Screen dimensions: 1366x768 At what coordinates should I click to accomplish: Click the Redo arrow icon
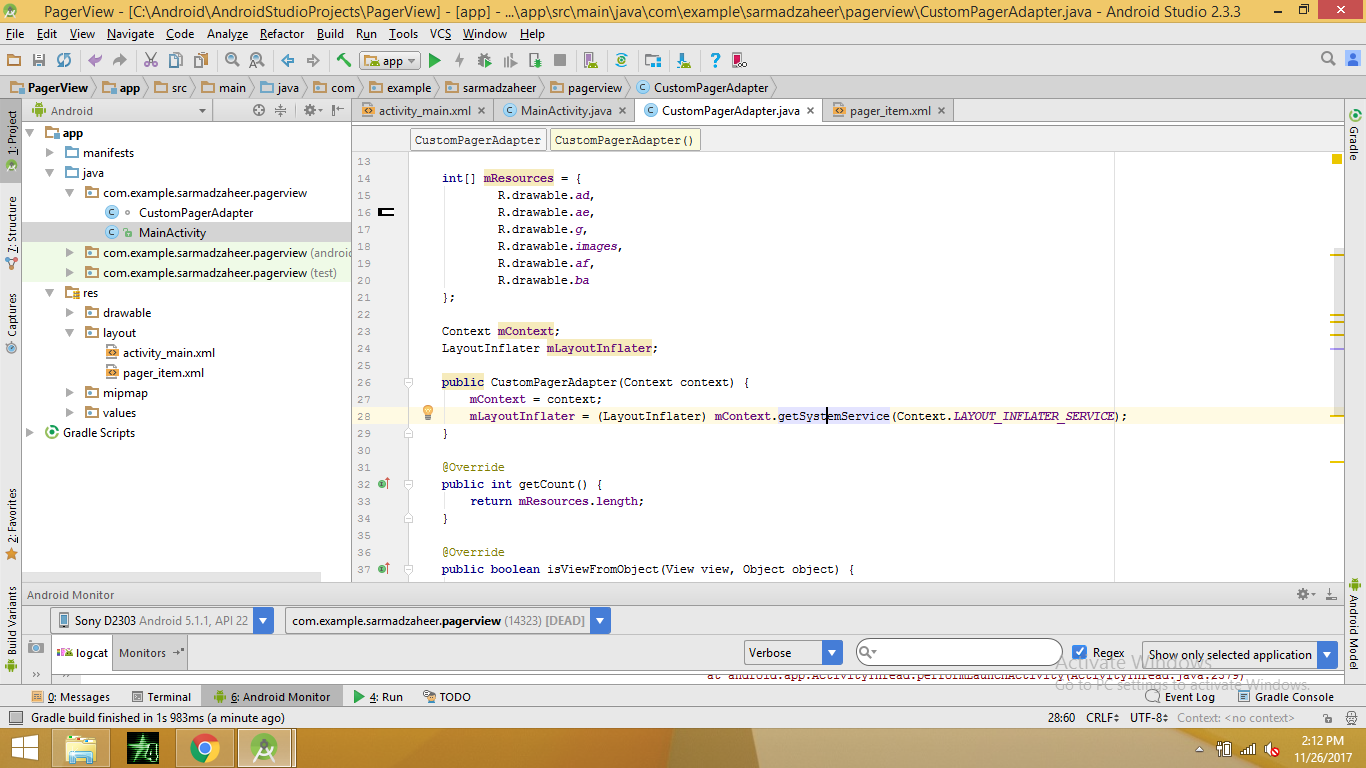120,61
